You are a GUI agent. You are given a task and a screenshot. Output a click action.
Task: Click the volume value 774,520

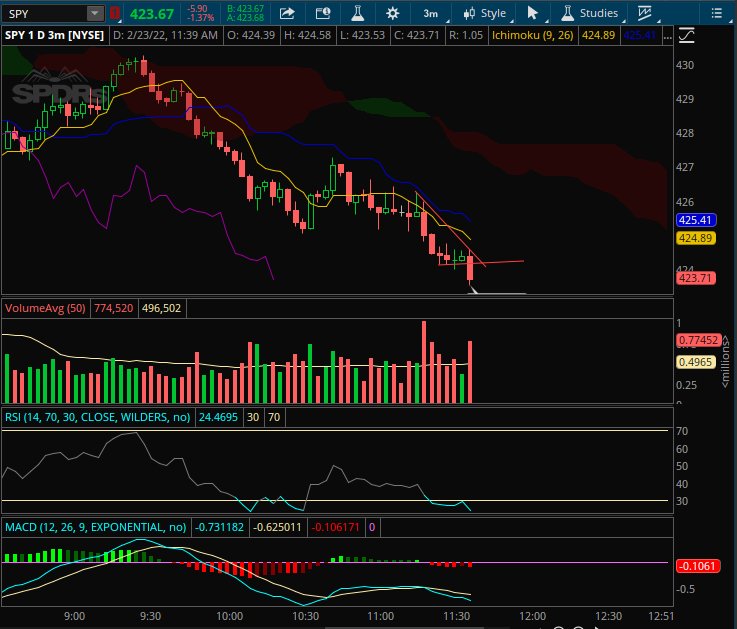pyautogui.click(x=113, y=308)
